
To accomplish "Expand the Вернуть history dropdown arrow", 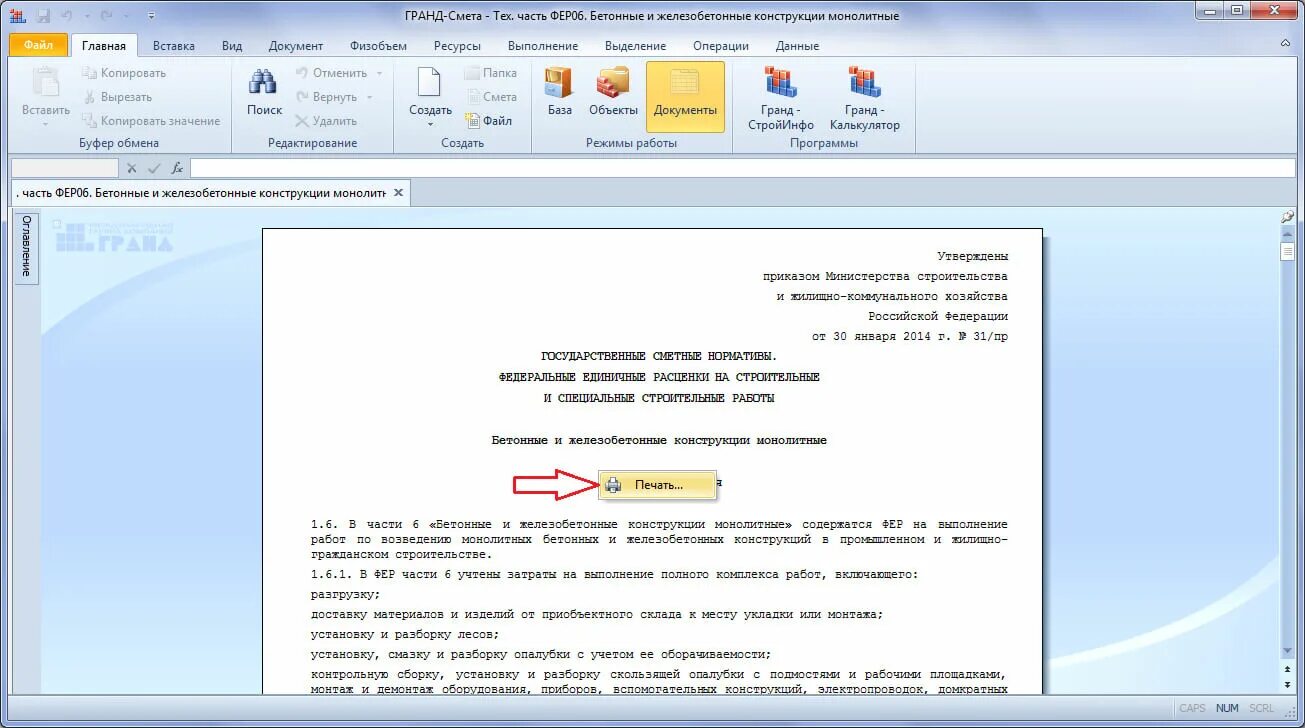I will pos(369,97).
